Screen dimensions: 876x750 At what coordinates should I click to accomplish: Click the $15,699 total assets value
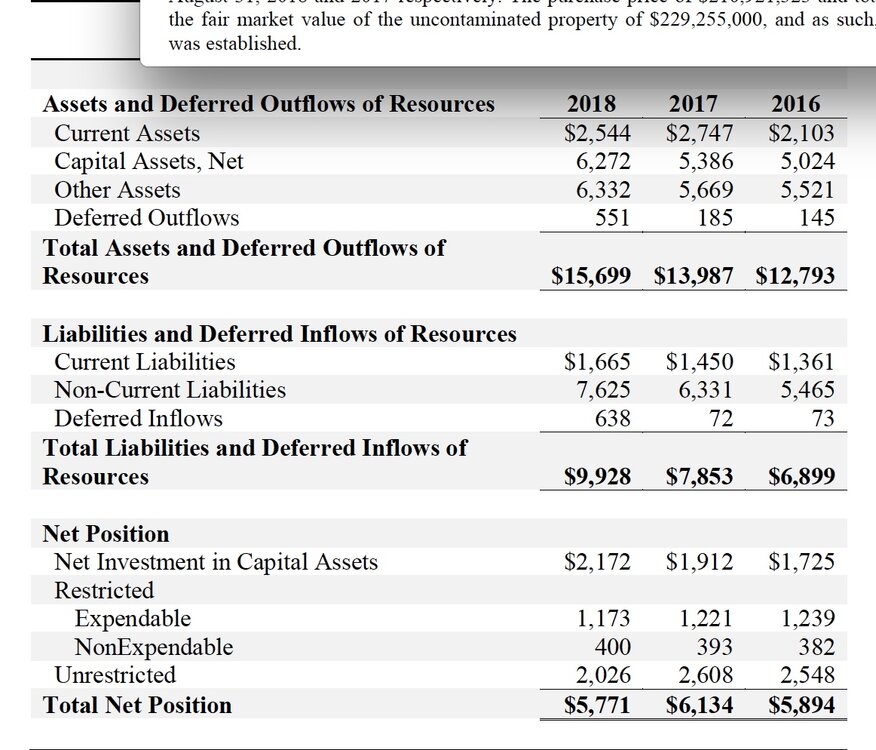591,276
